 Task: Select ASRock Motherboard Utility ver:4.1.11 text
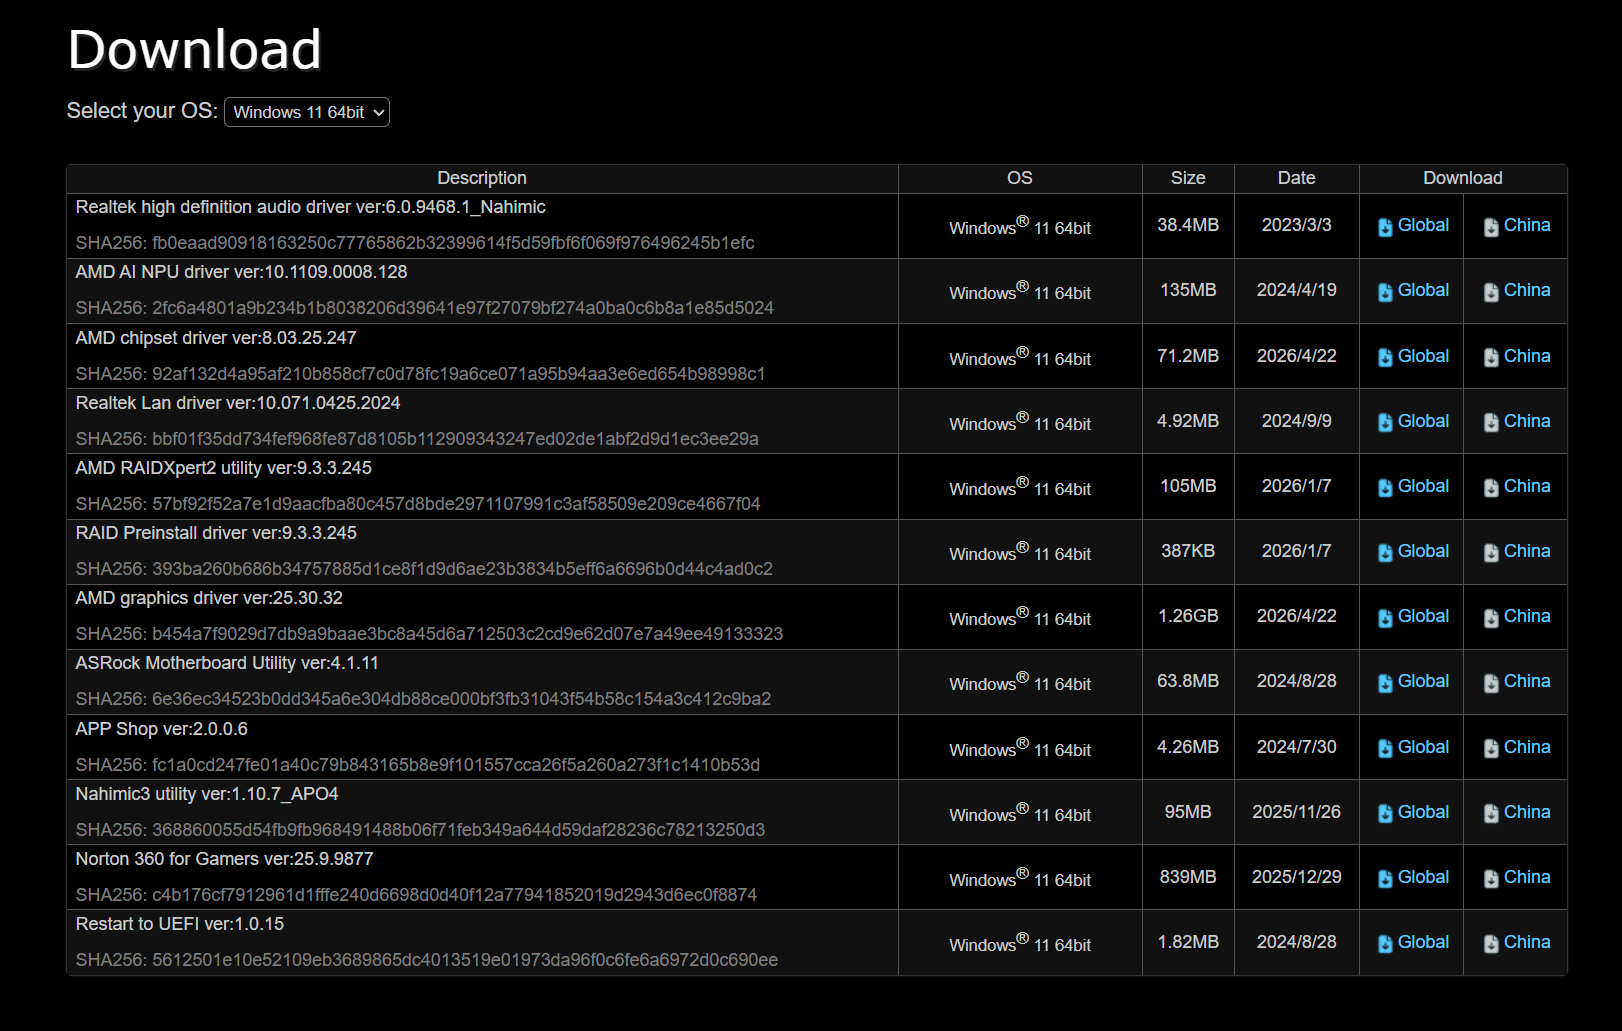click(227, 663)
